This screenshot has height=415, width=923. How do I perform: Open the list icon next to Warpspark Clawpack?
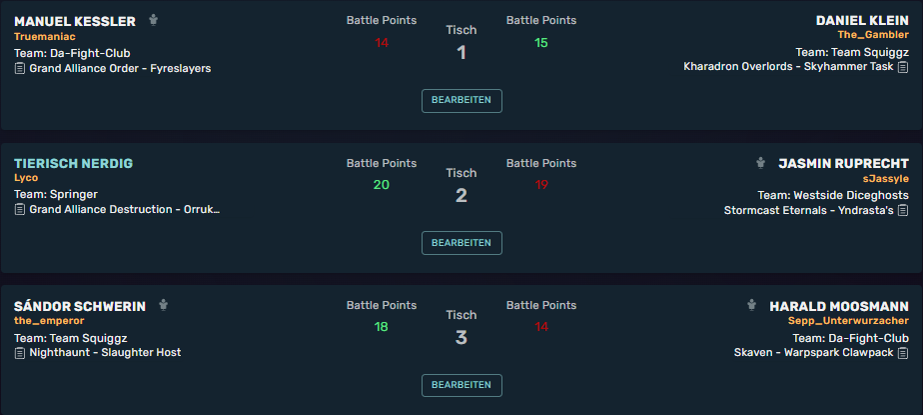pyautogui.click(x=903, y=353)
